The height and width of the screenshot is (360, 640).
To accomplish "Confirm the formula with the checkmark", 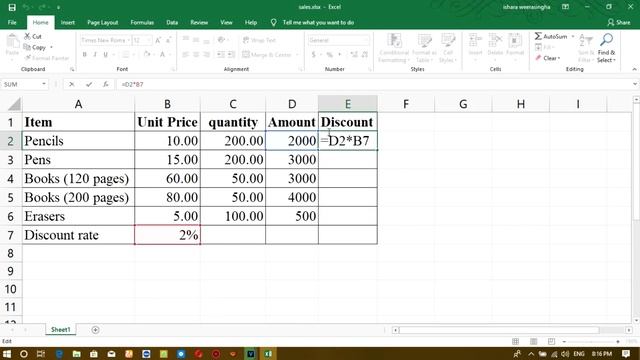I will (89, 84).
